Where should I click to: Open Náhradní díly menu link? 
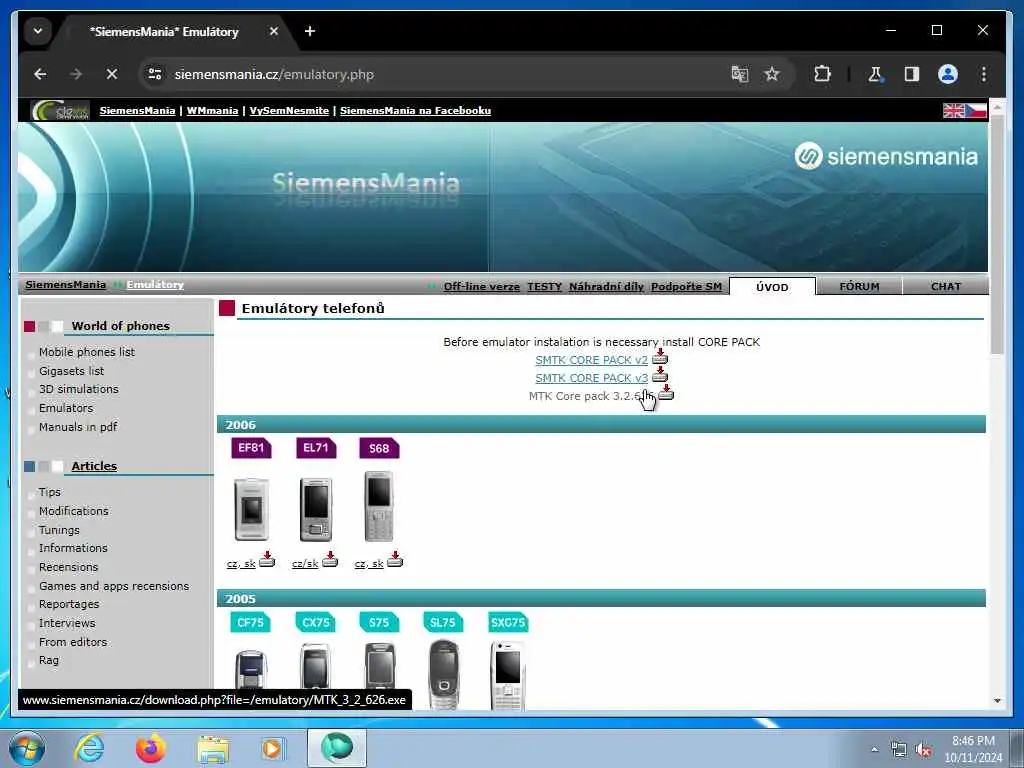pos(606,287)
